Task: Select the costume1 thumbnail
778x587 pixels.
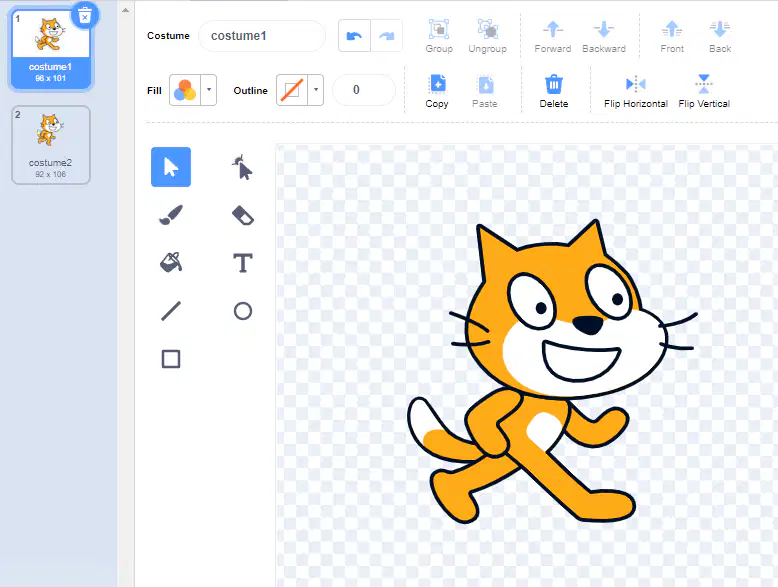Action: point(51,49)
